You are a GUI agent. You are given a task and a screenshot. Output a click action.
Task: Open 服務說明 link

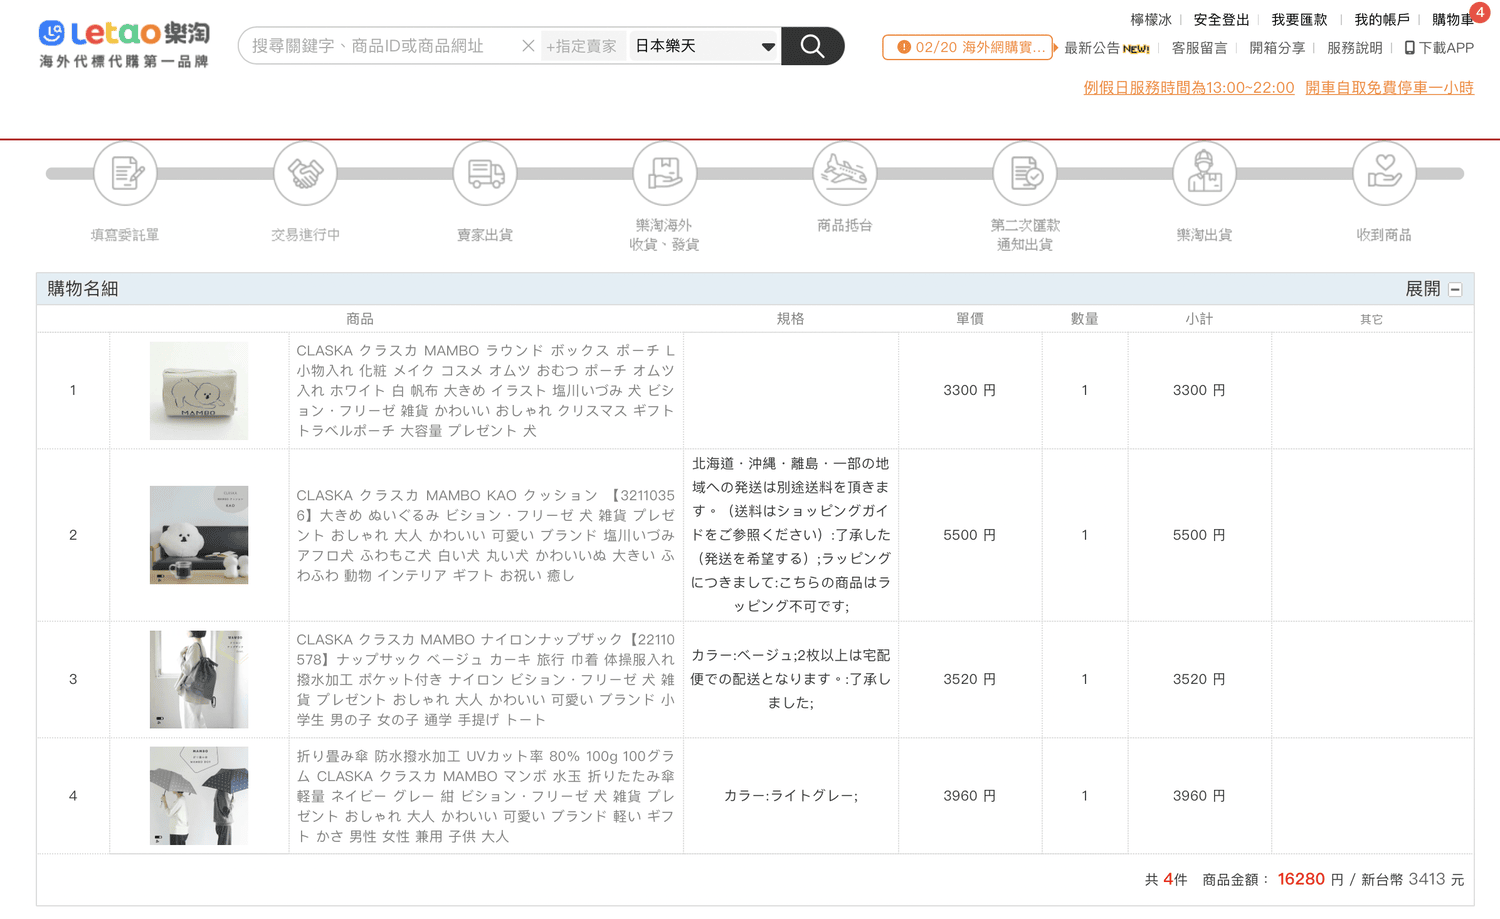[1355, 48]
